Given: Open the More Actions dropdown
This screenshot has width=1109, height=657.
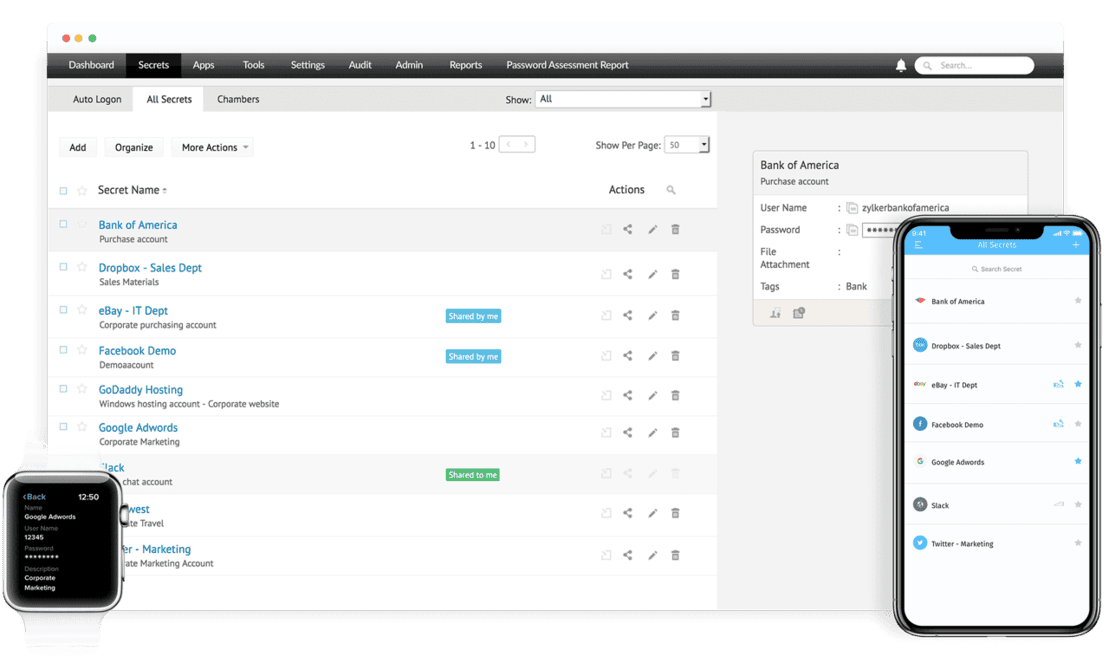Looking at the screenshot, I should click(212, 147).
